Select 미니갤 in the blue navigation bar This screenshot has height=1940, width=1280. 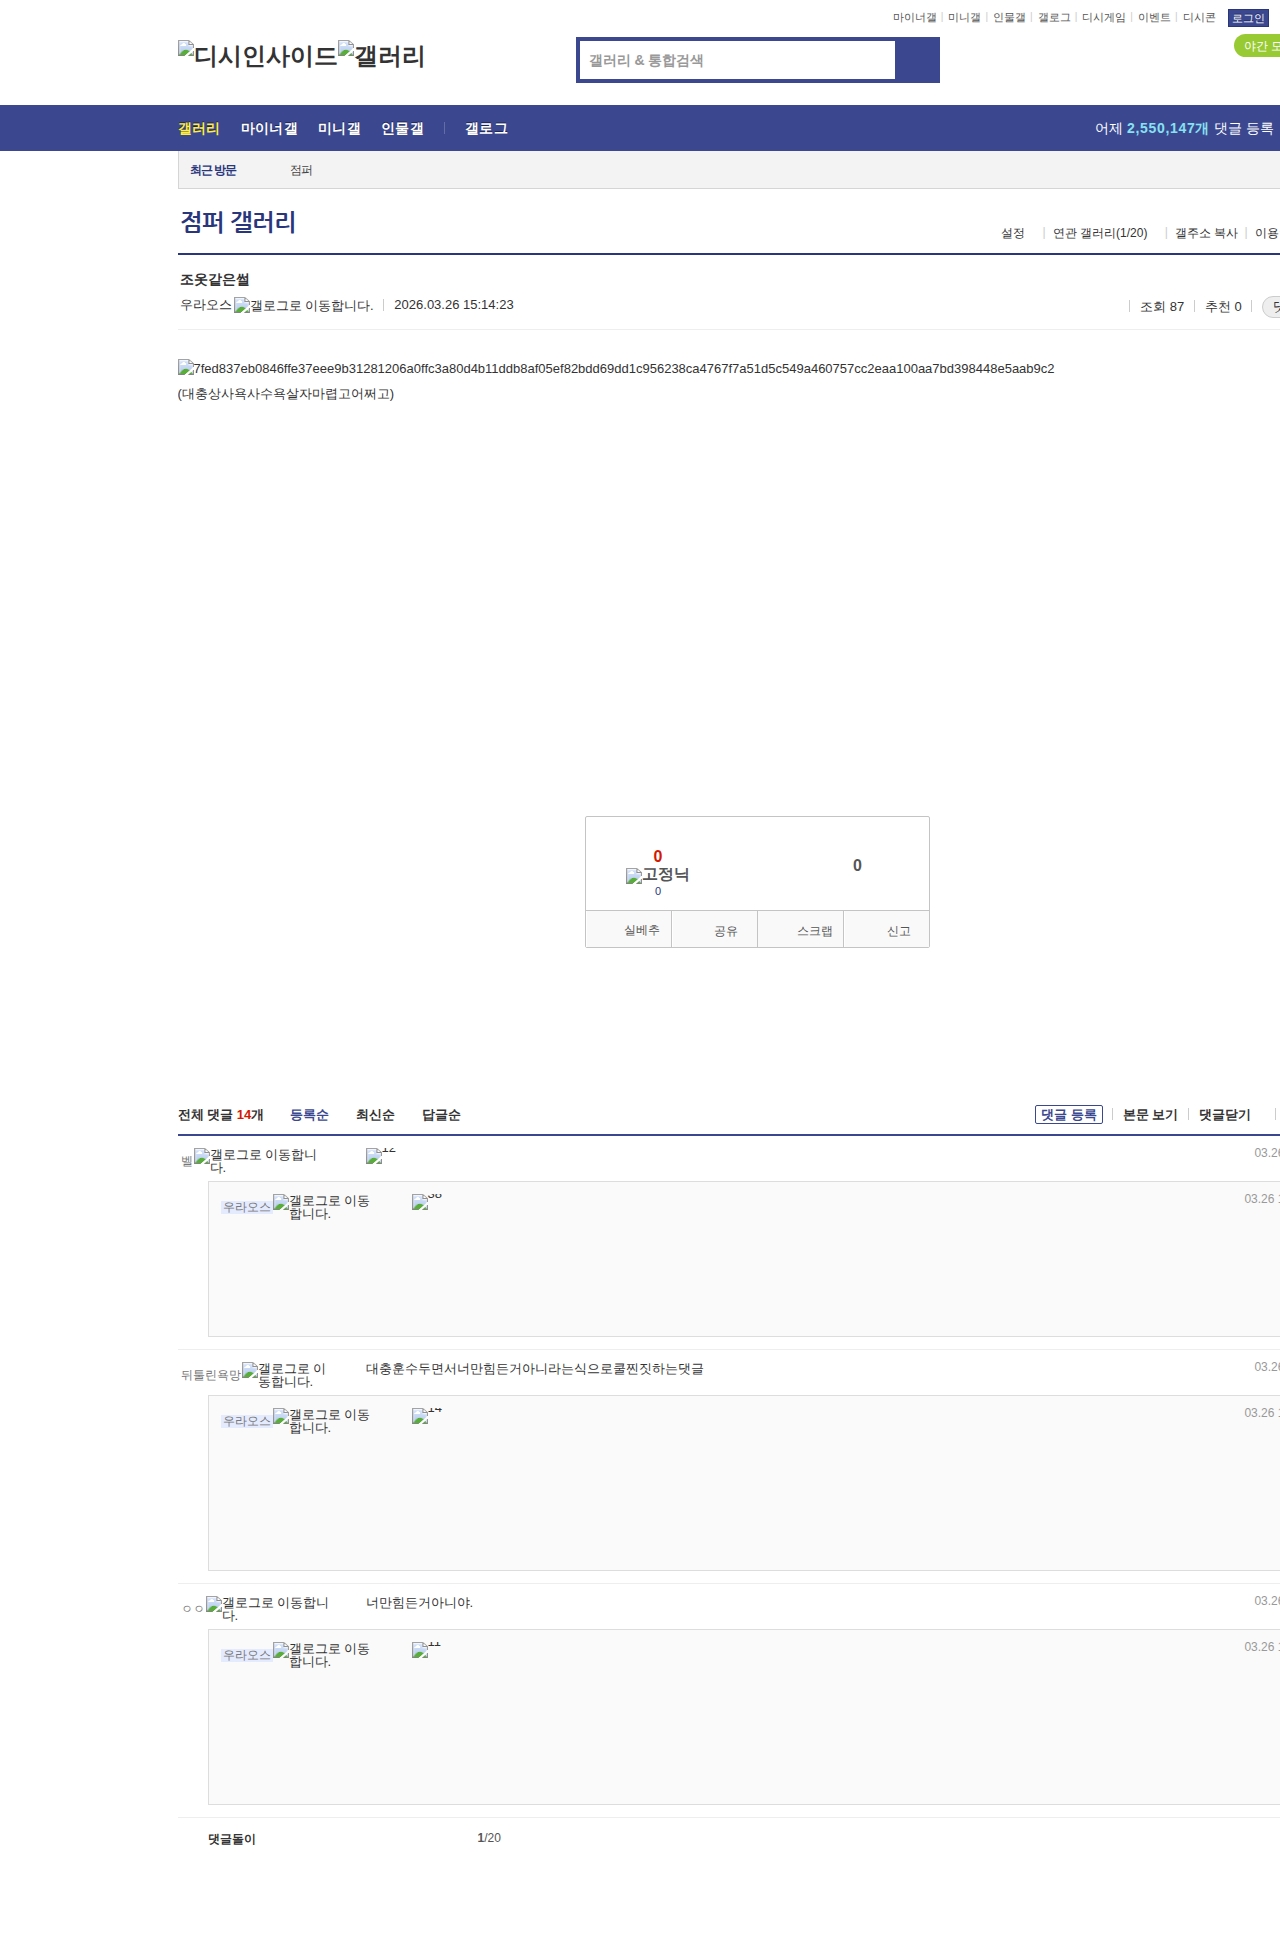tap(339, 129)
